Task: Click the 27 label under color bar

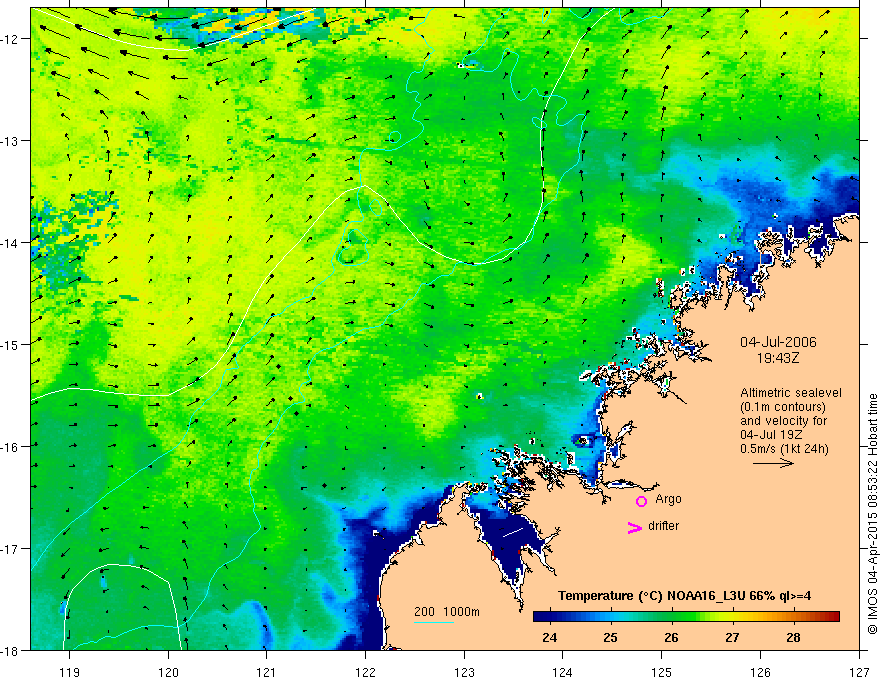Action: pyautogui.click(x=732, y=637)
